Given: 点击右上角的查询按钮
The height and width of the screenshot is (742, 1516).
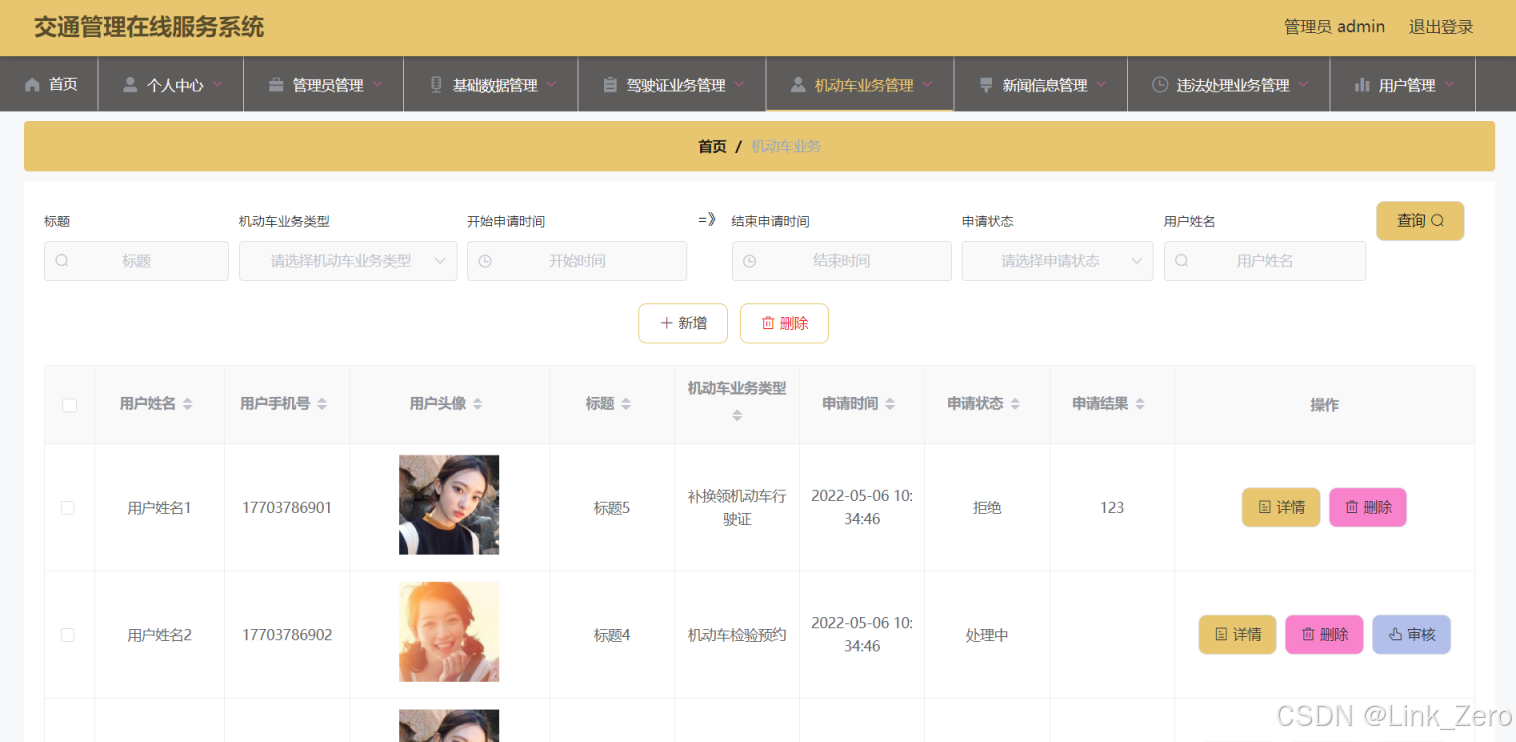Looking at the screenshot, I should (x=1420, y=220).
